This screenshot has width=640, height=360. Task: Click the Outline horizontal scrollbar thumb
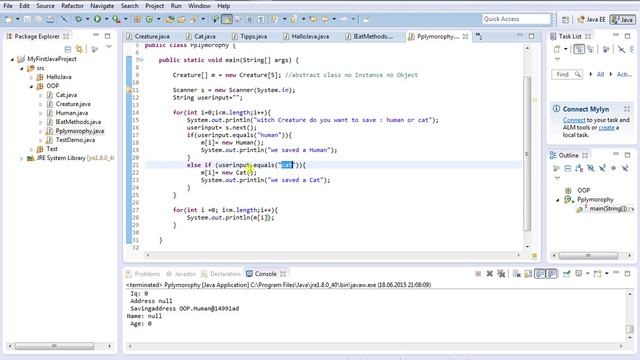[x=588, y=256]
